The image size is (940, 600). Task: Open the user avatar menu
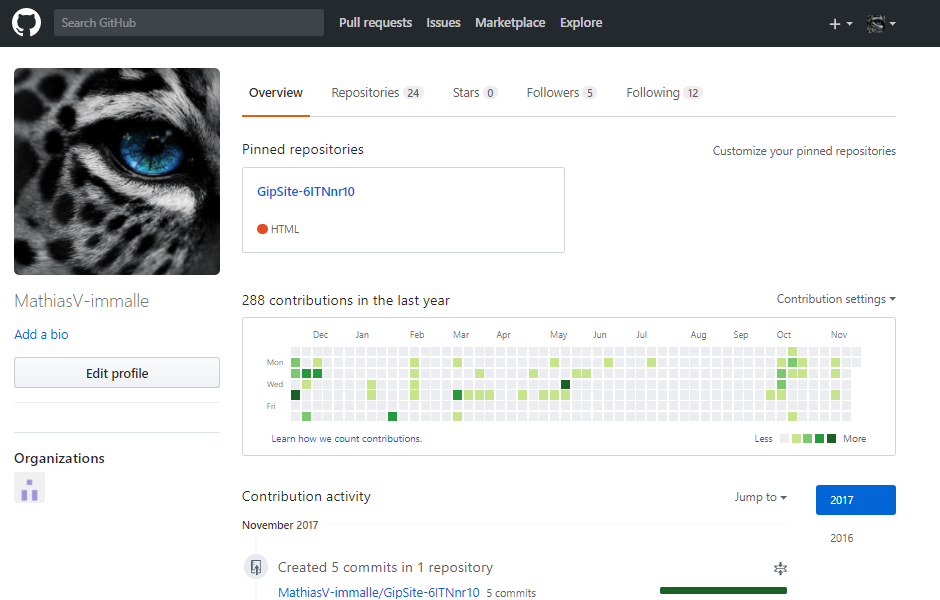point(880,24)
